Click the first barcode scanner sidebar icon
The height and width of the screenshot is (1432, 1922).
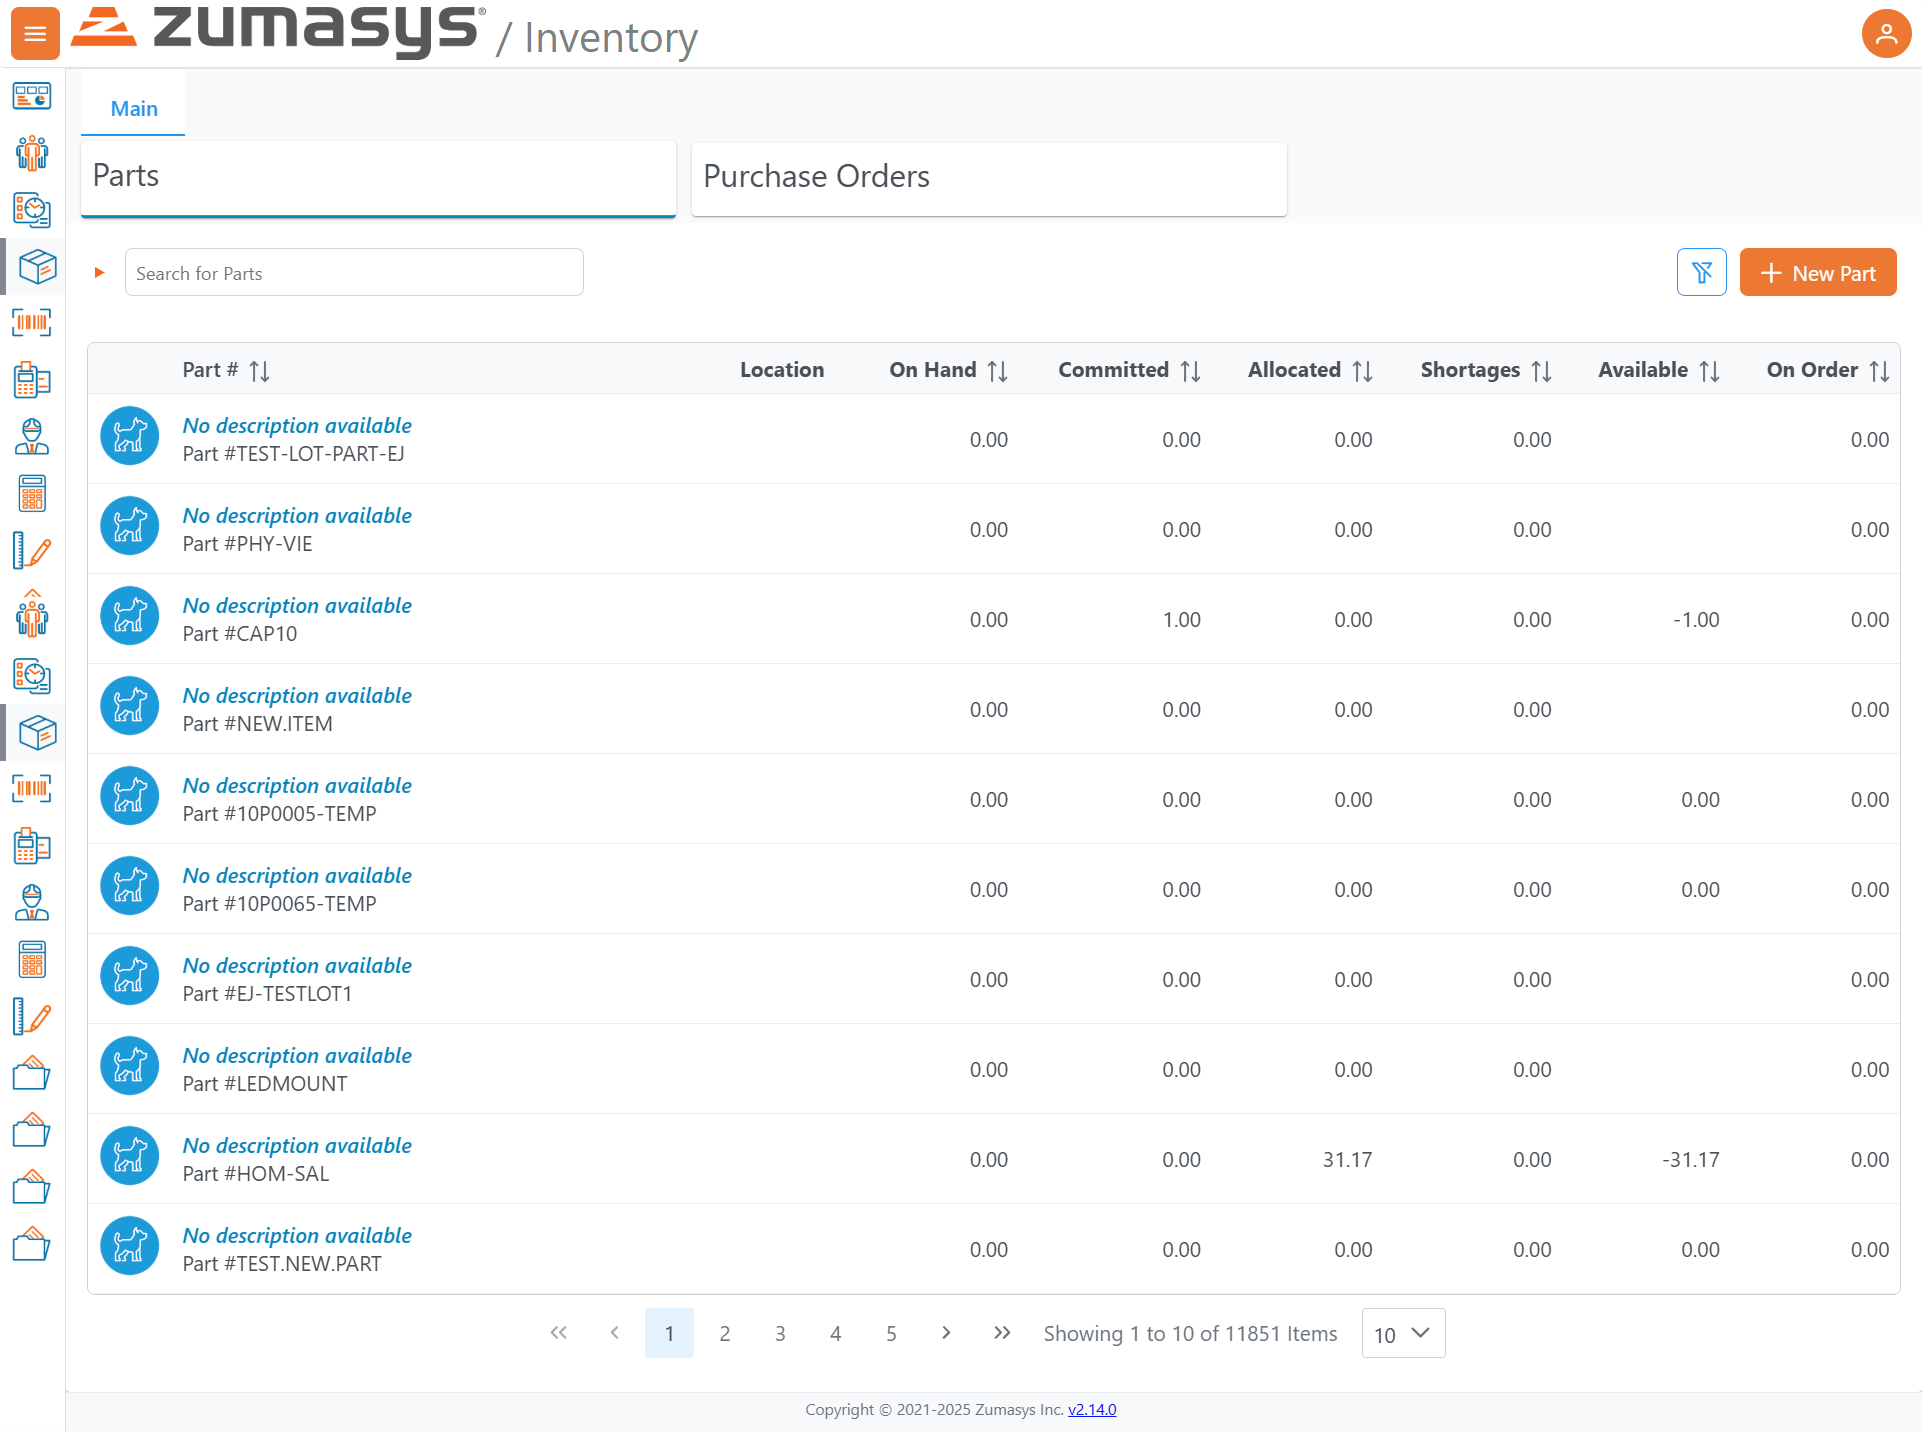pyautogui.click(x=32, y=323)
